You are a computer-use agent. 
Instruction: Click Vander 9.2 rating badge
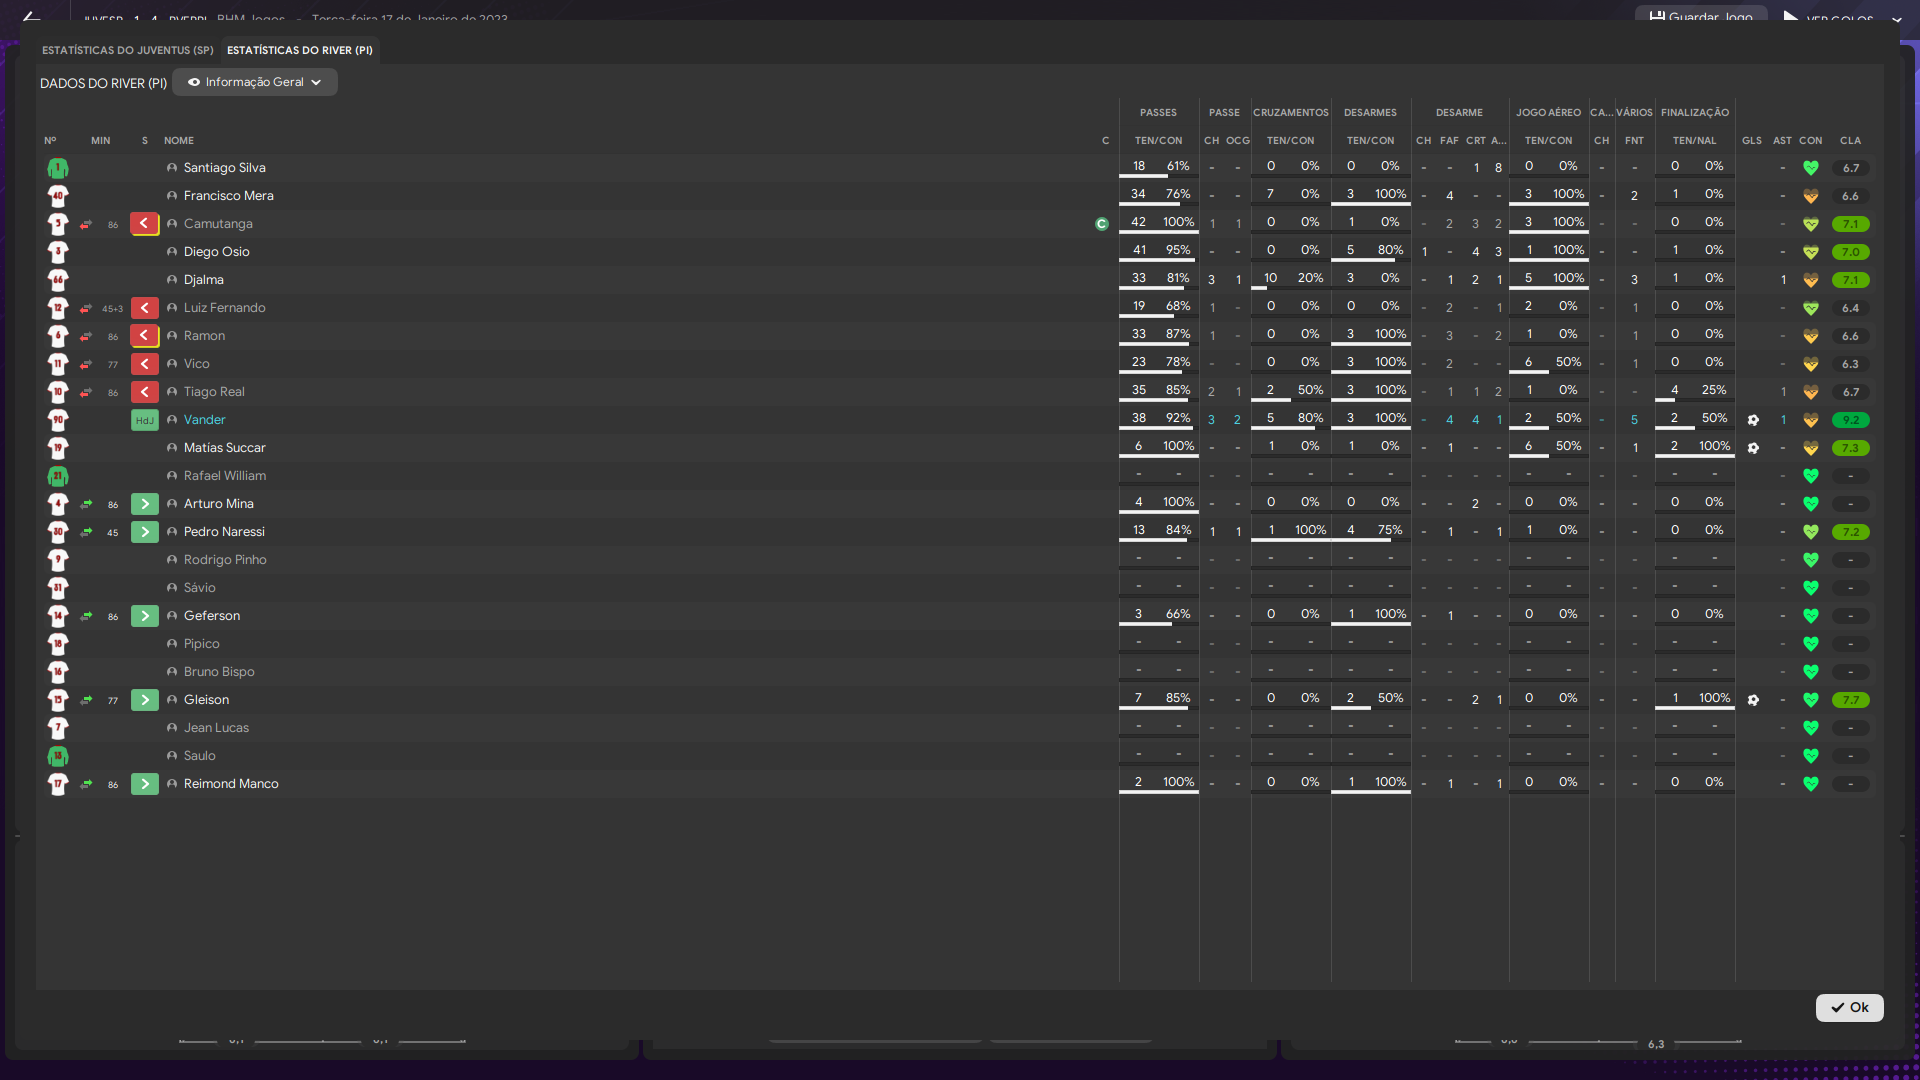pos(1851,420)
